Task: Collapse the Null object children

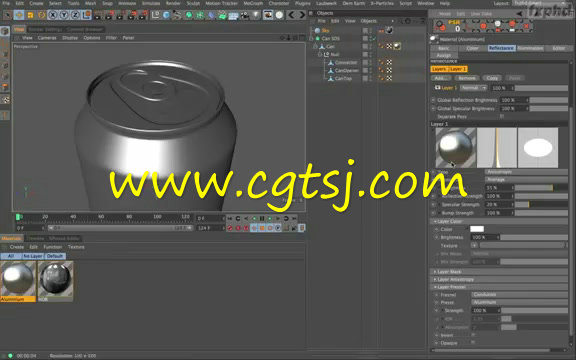Action: pyautogui.click(x=320, y=54)
